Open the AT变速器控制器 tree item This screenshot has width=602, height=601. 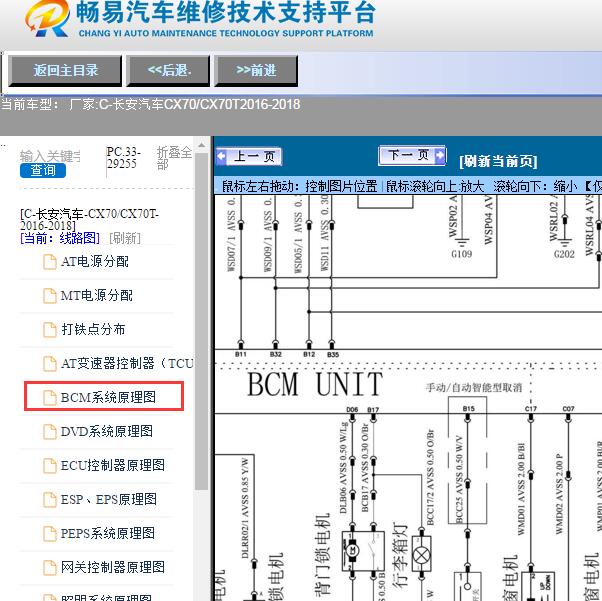127,363
